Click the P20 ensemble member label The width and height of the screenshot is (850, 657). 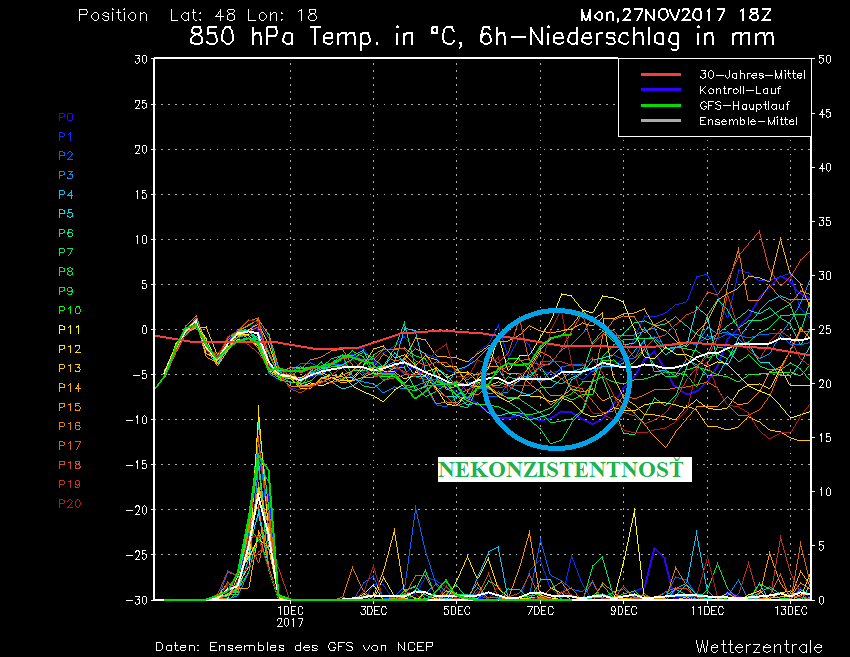[x=69, y=503]
